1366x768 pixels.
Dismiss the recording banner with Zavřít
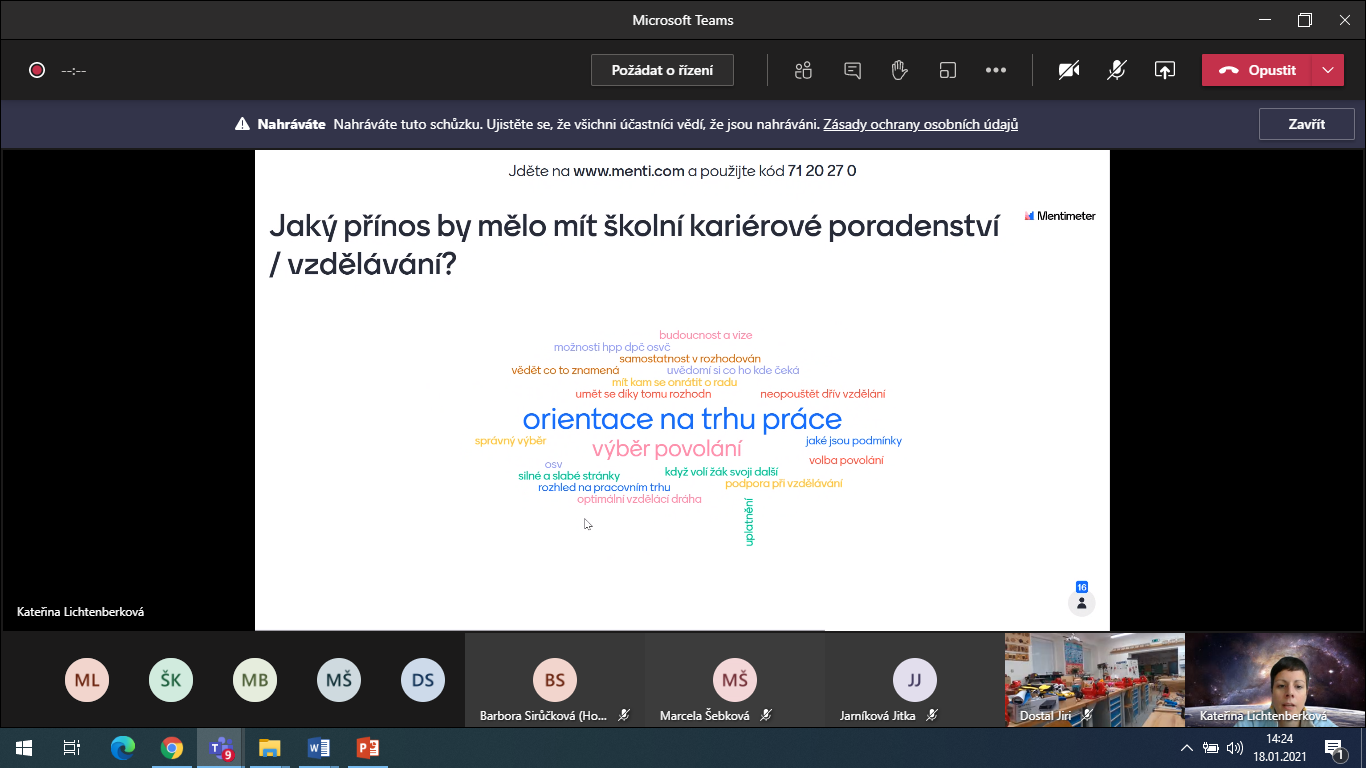[x=1306, y=125]
